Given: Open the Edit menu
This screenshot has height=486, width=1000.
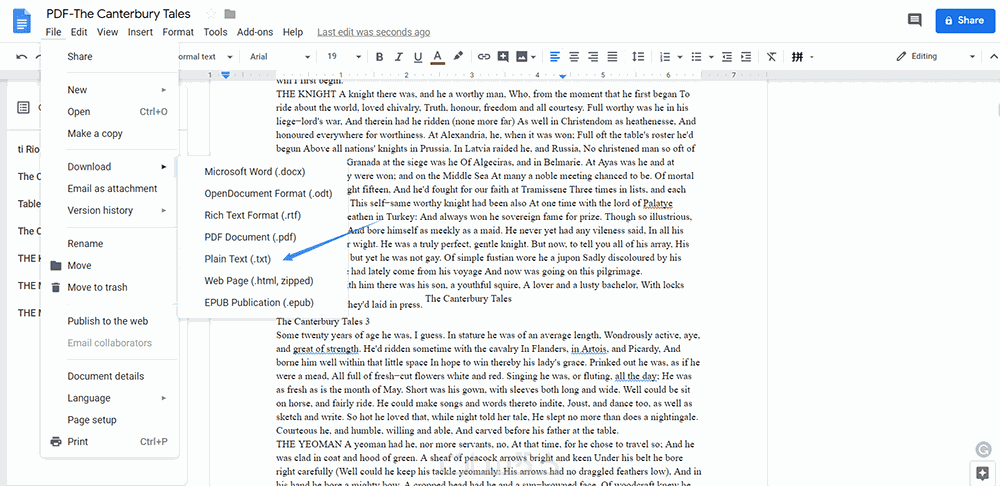Looking at the screenshot, I should pos(79,32).
